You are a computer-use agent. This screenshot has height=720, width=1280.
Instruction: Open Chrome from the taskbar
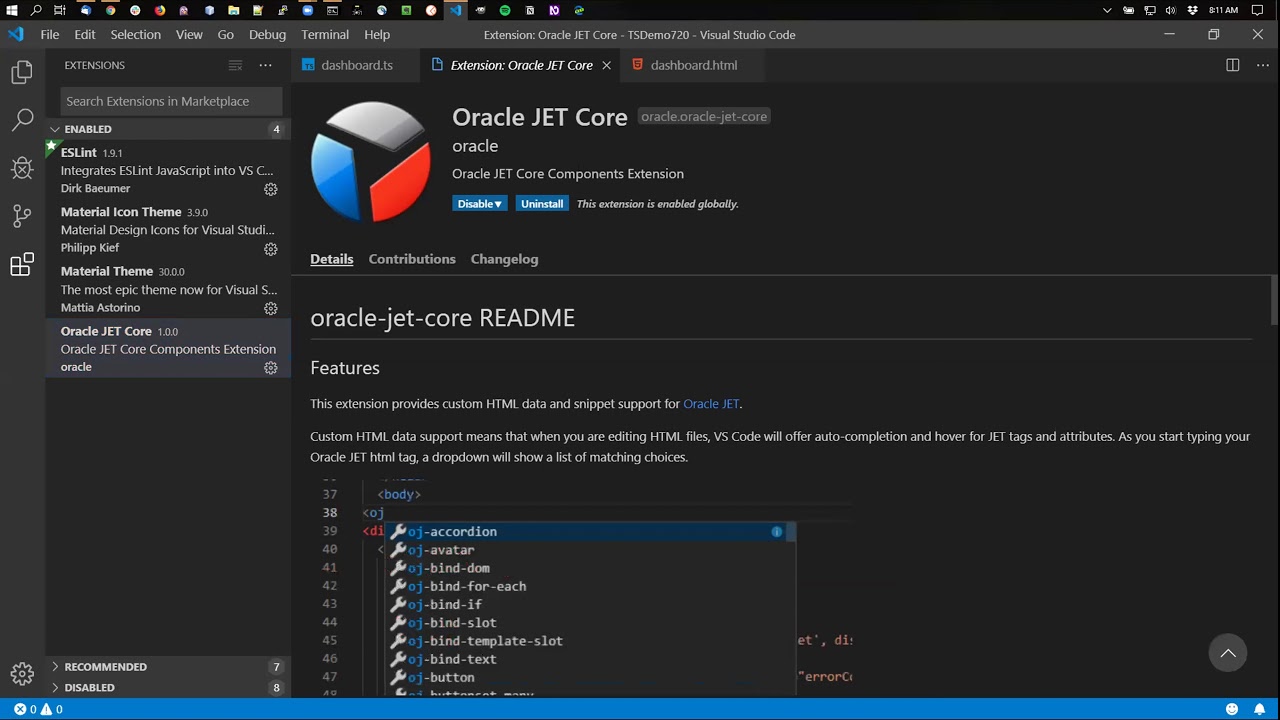(x=110, y=10)
